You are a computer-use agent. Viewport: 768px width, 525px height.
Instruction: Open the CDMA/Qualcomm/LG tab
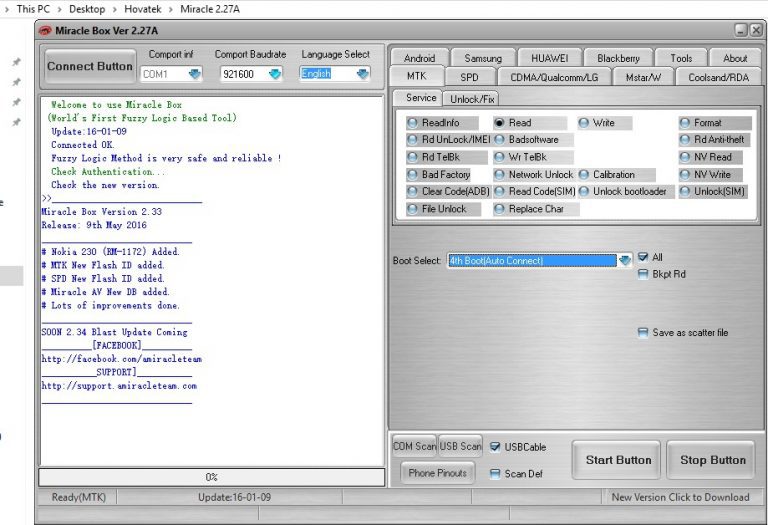pos(554,77)
